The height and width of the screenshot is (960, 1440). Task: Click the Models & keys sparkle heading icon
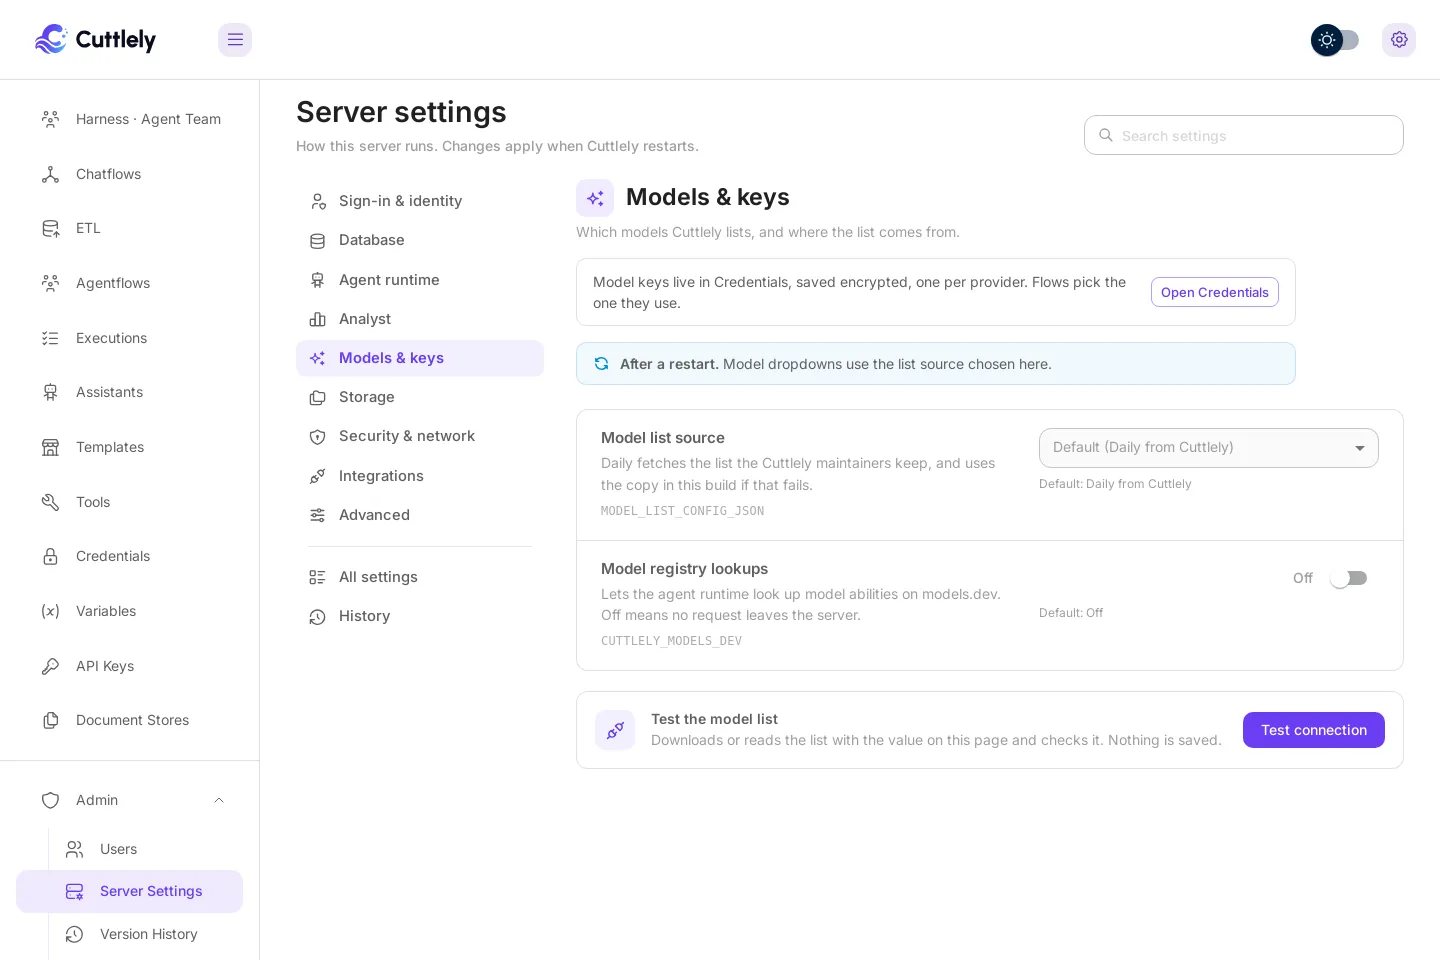tap(595, 198)
